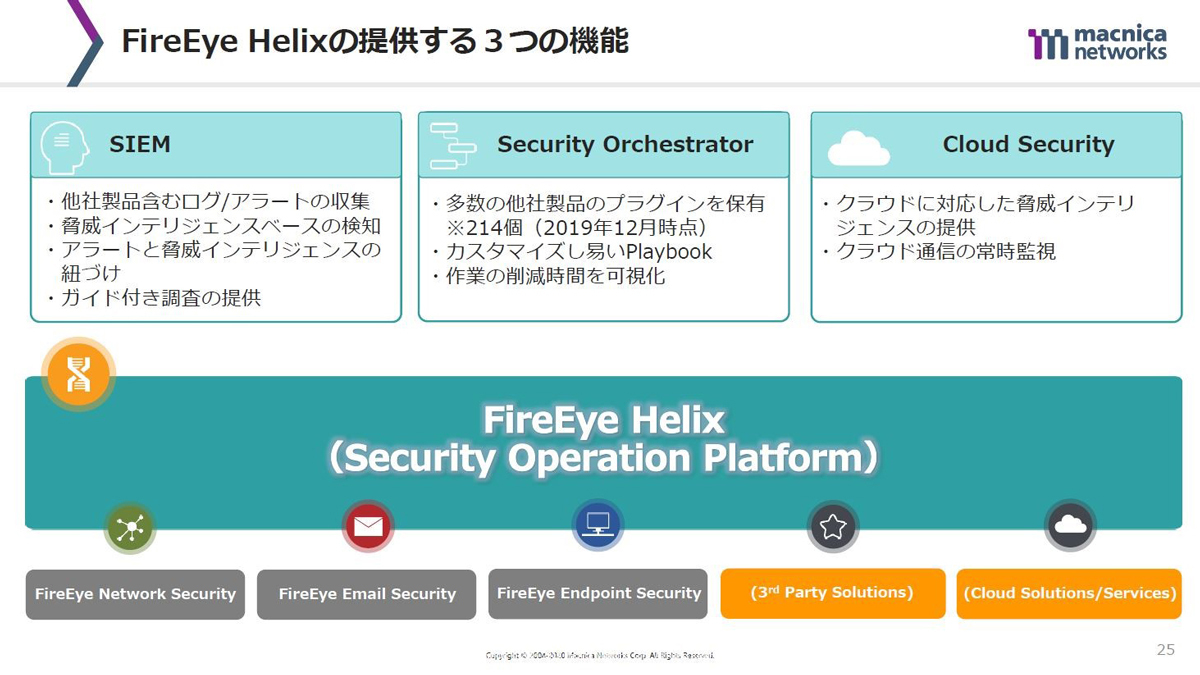Click the Security Orchestrator header title

[x=625, y=144]
